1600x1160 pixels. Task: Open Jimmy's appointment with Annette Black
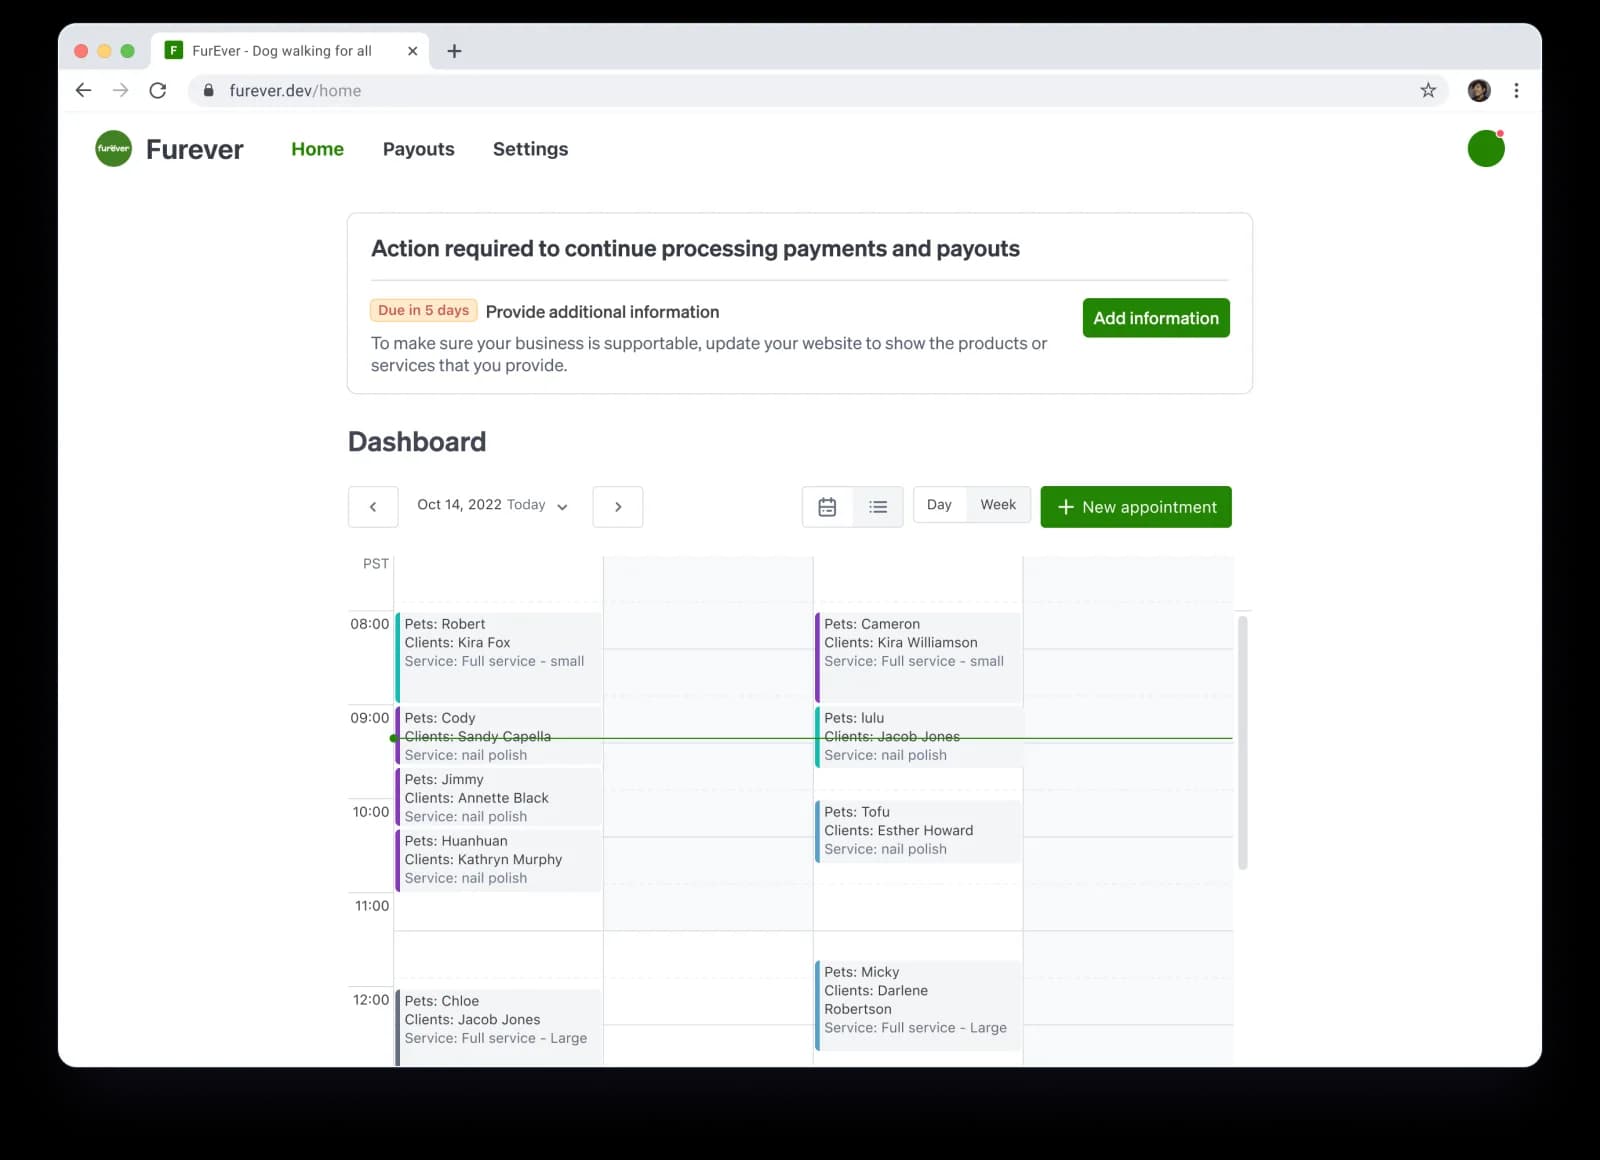pos(499,797)
